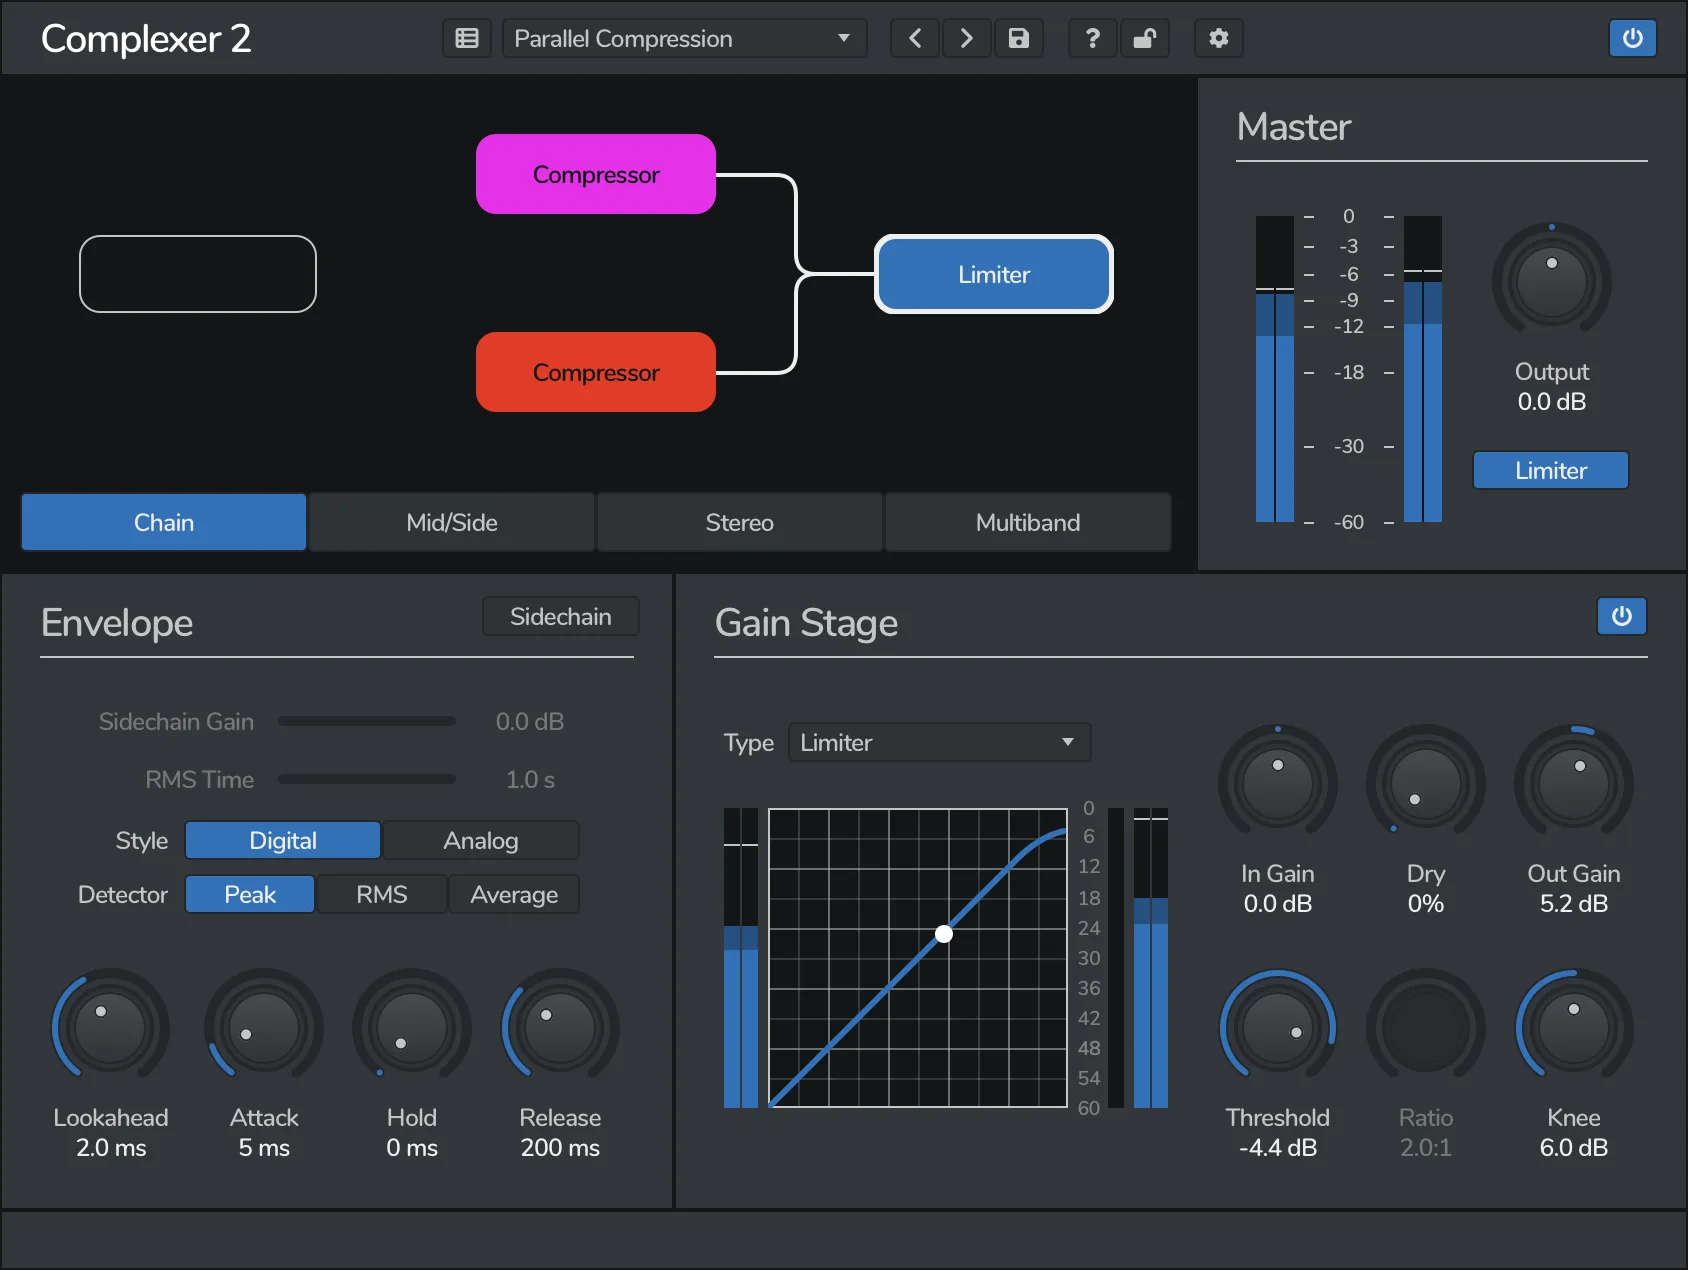The height and width of the screenshot is (1270, 1688).
Task: Click the Out Gain 5.2 dB value
Action: tap(1574, 903)
